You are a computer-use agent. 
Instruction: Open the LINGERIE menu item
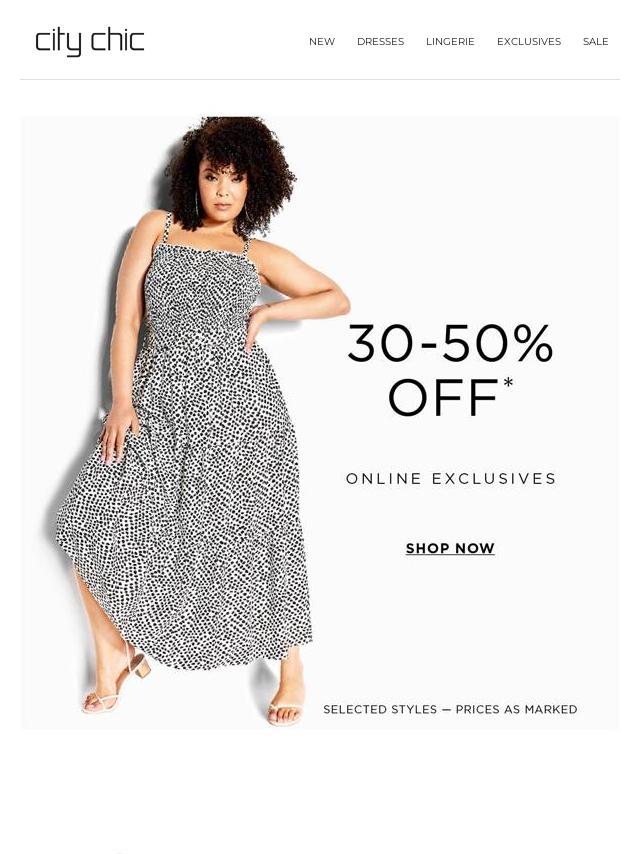[x=450, y=41]
